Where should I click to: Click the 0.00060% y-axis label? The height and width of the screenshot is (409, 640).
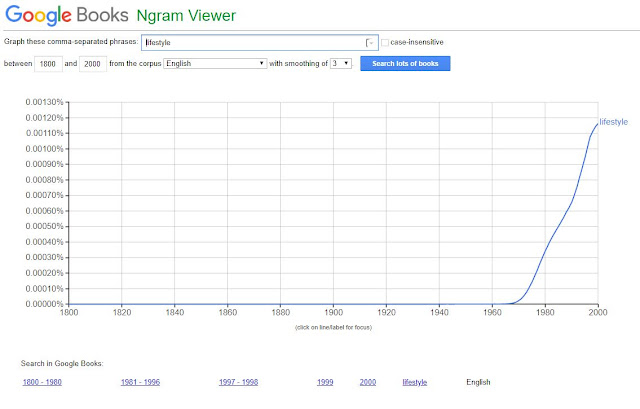[x=44, y=211]
